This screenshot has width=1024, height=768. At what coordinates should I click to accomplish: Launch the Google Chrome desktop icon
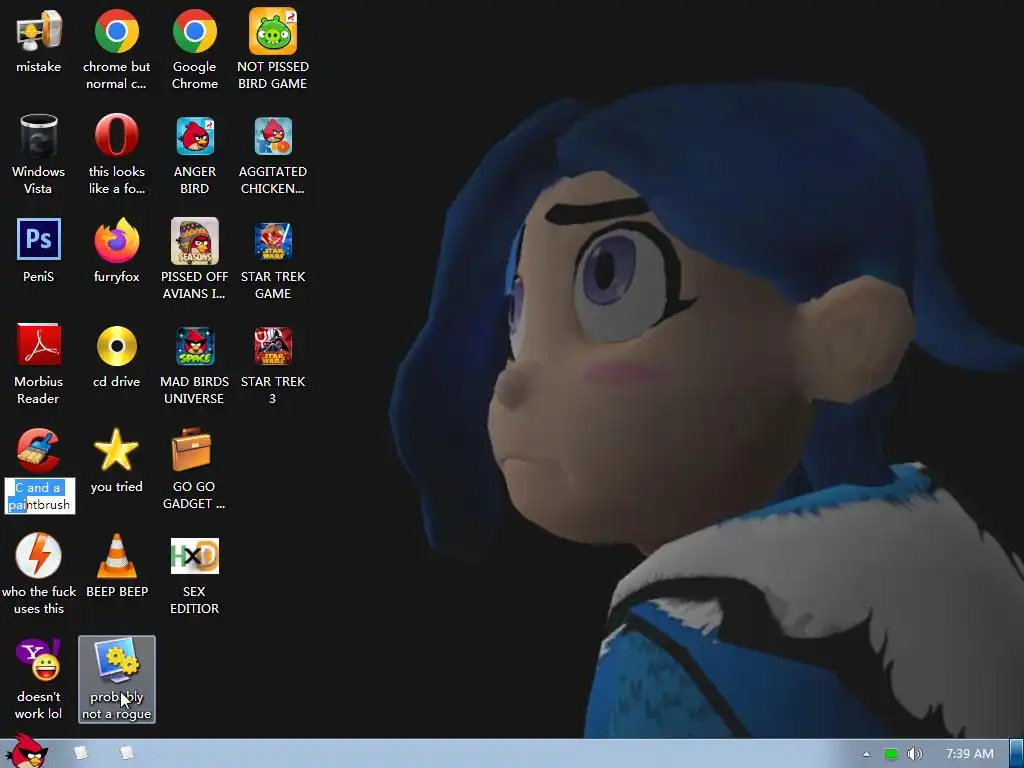[195, 31]
